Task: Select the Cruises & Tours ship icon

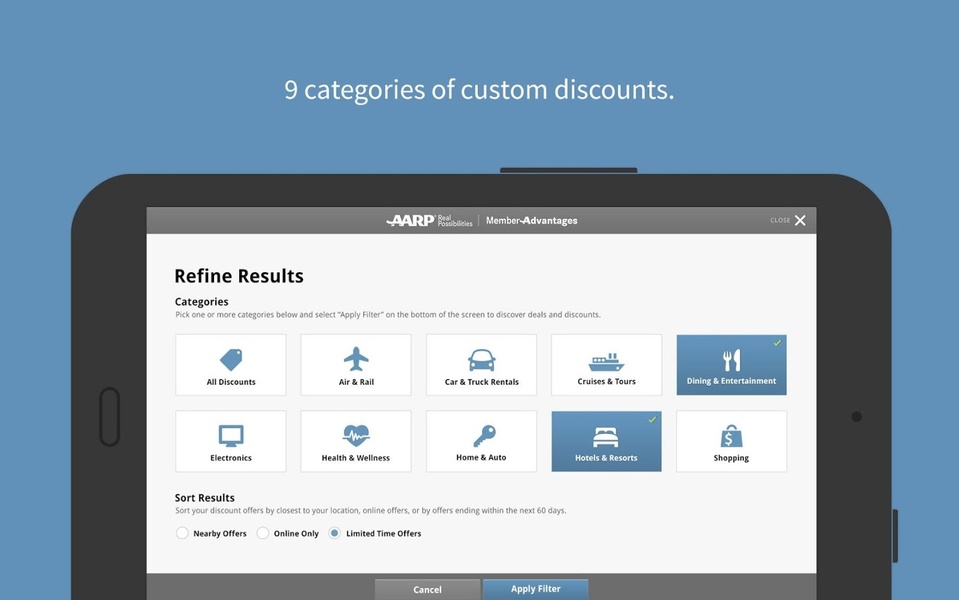Action: 606,361
